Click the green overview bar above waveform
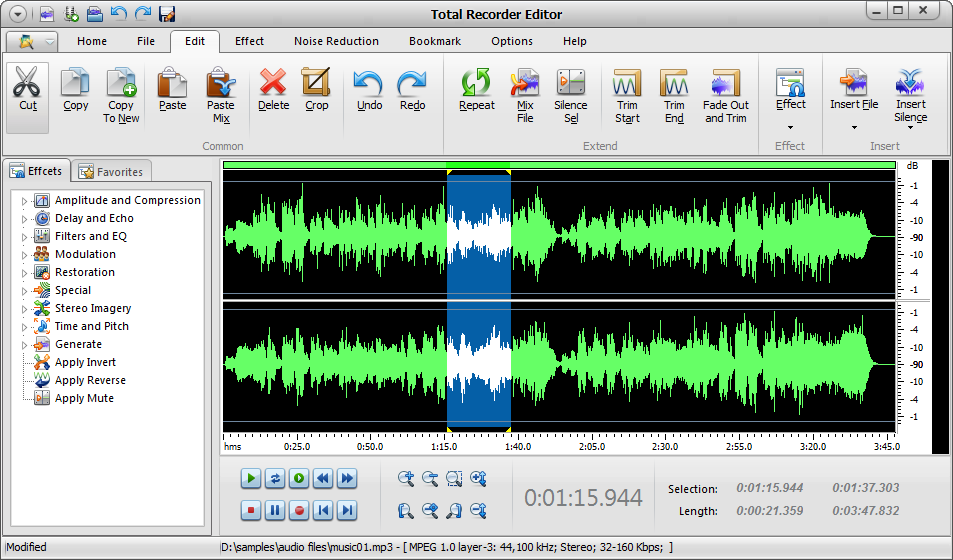 [559, 165]
